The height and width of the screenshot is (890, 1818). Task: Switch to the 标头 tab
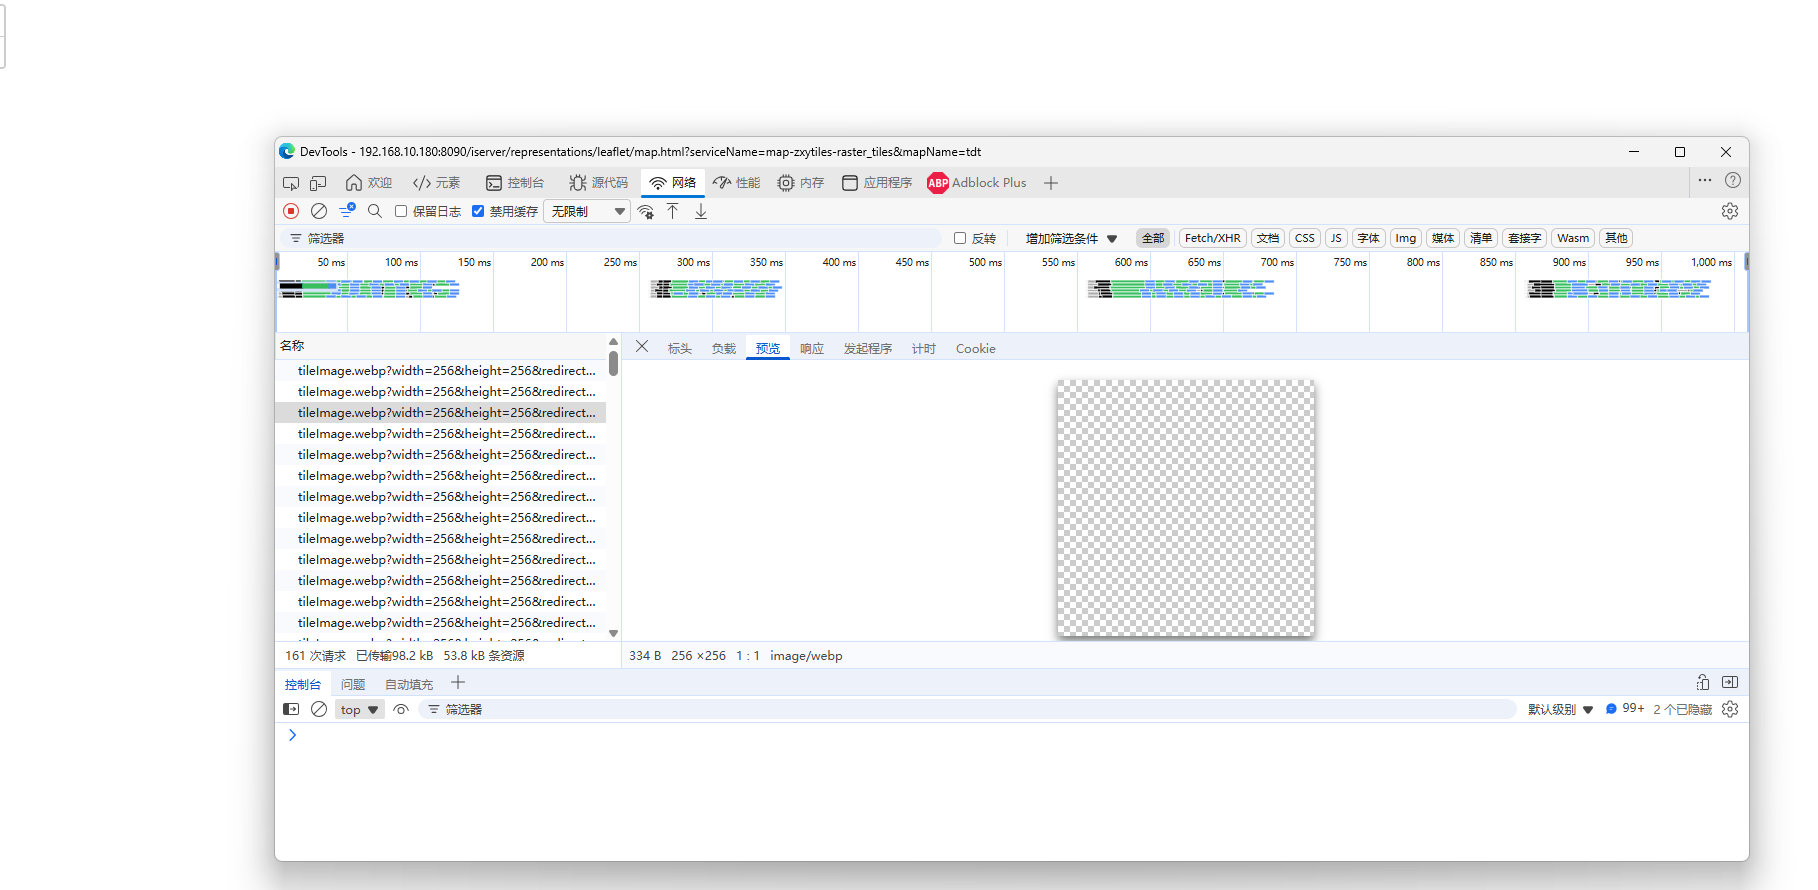(x=680, y=348)
